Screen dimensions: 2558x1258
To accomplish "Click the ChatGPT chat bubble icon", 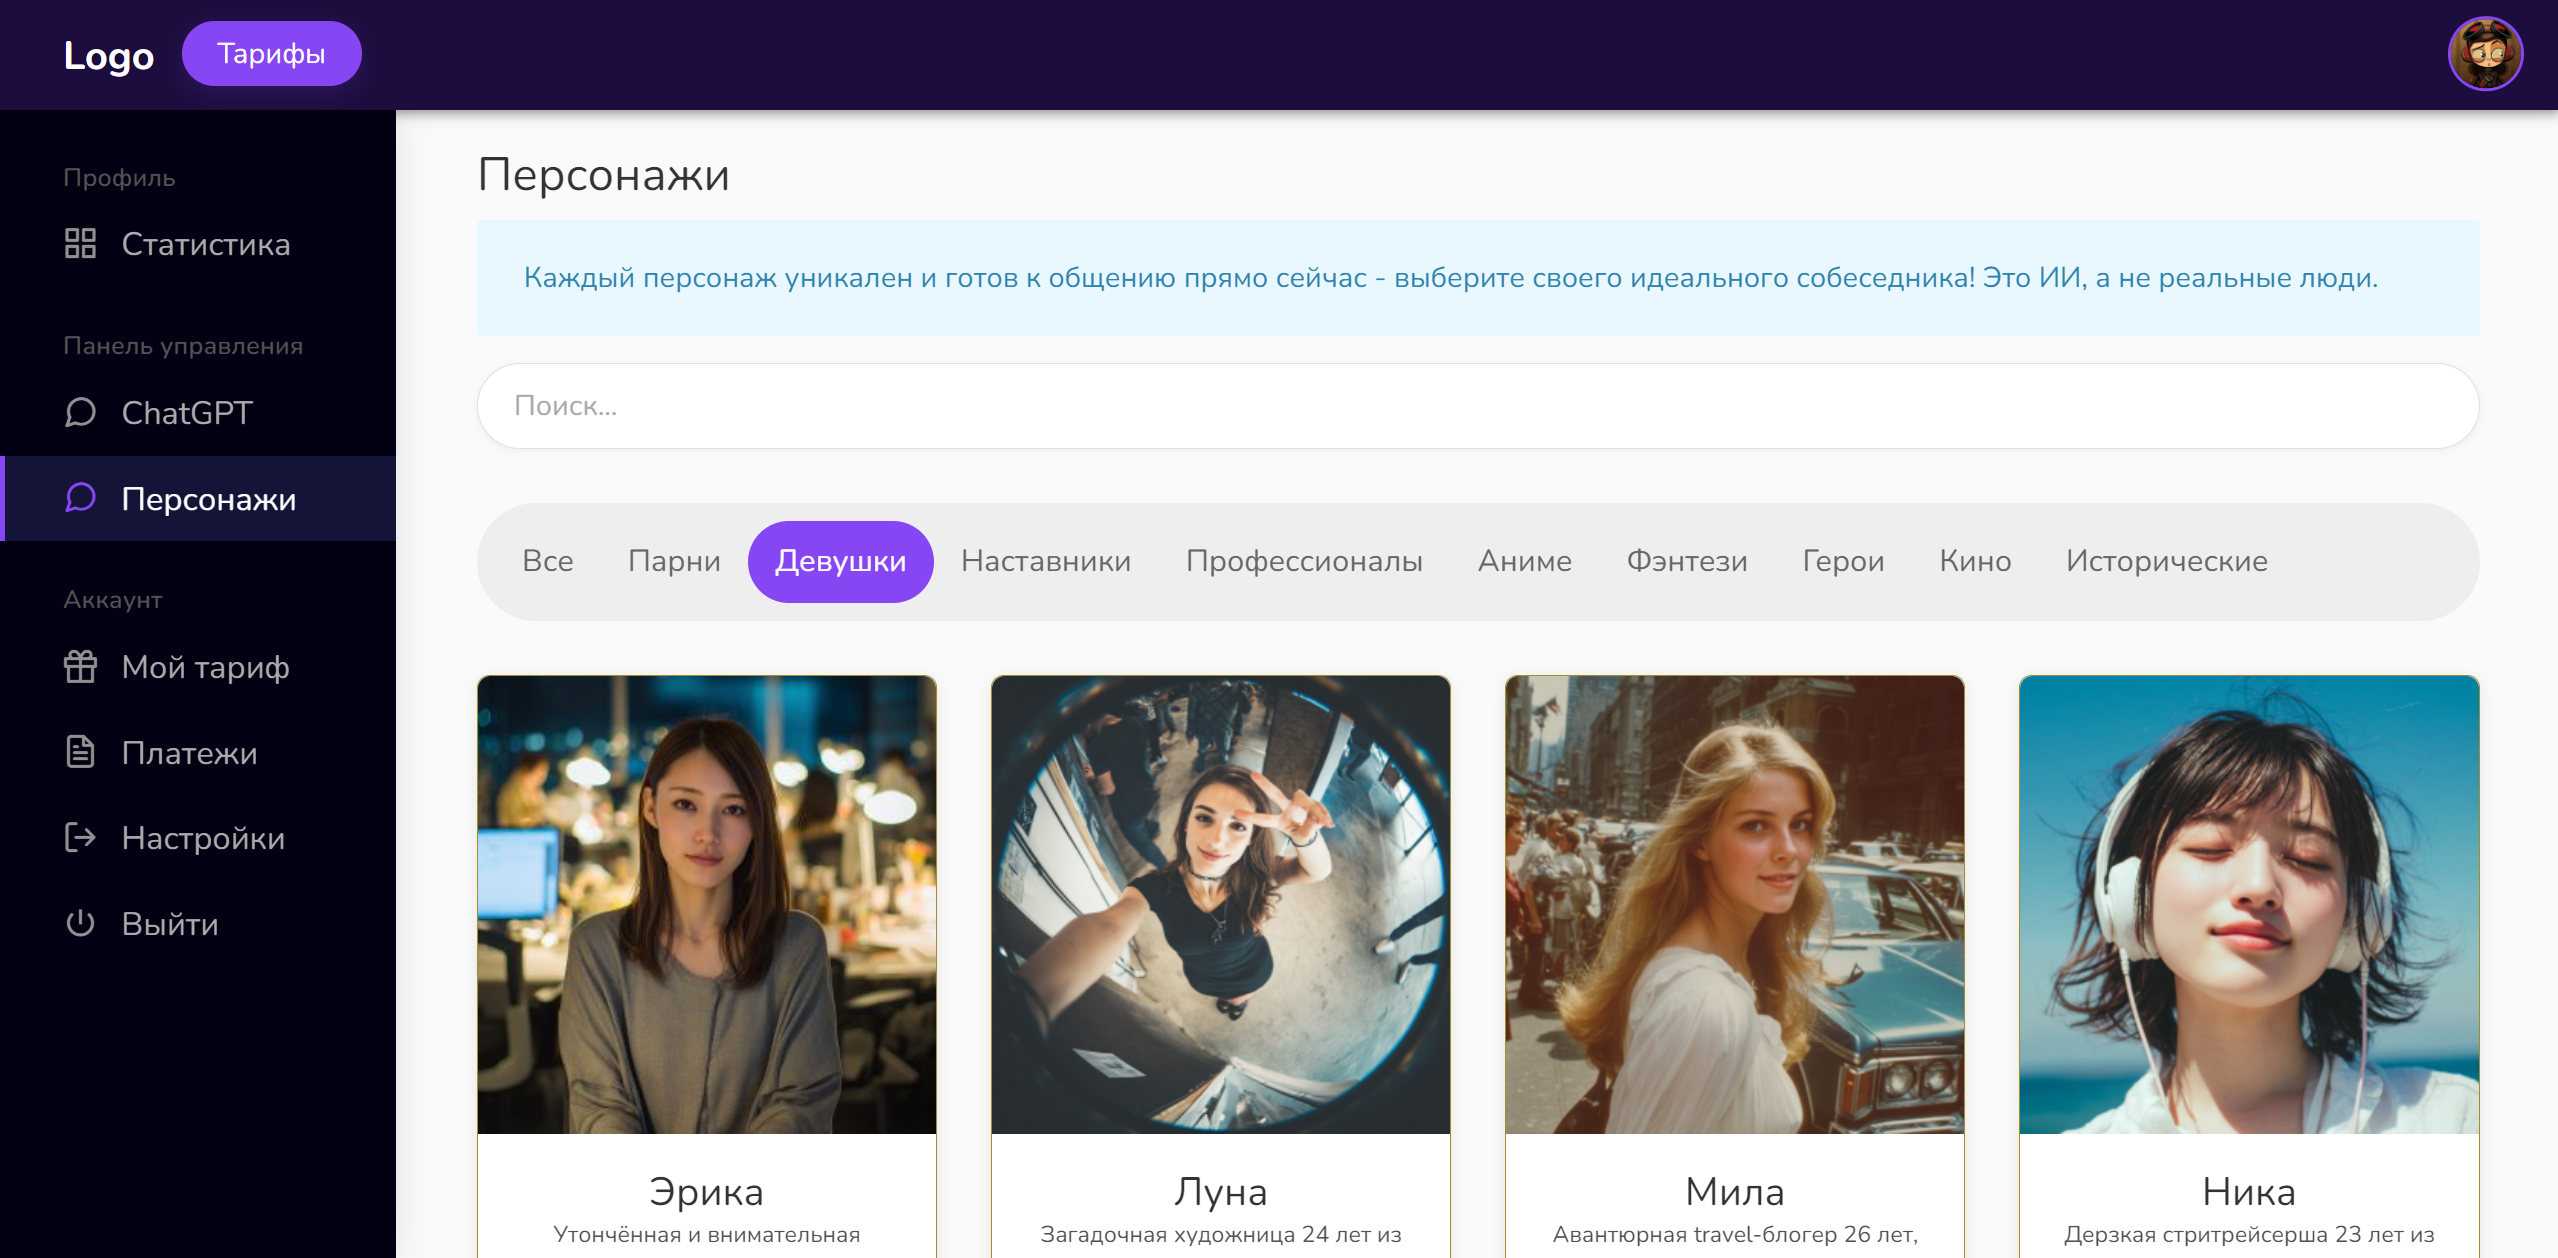I will [80, 413].
